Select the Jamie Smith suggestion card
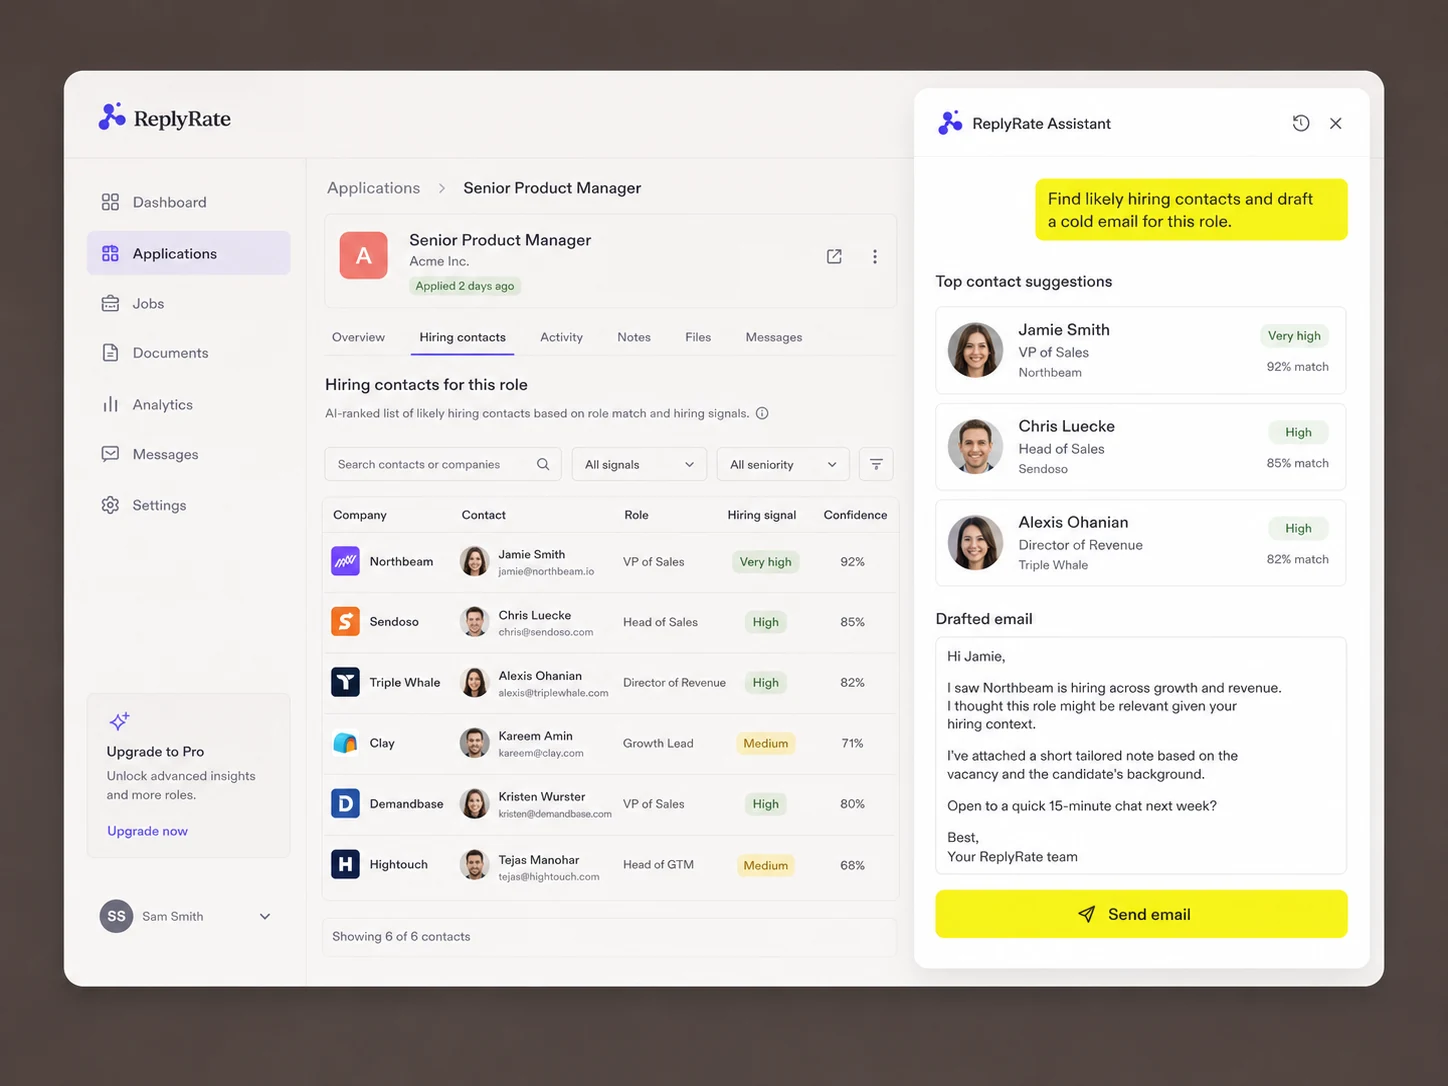 tap(1141, 350)
